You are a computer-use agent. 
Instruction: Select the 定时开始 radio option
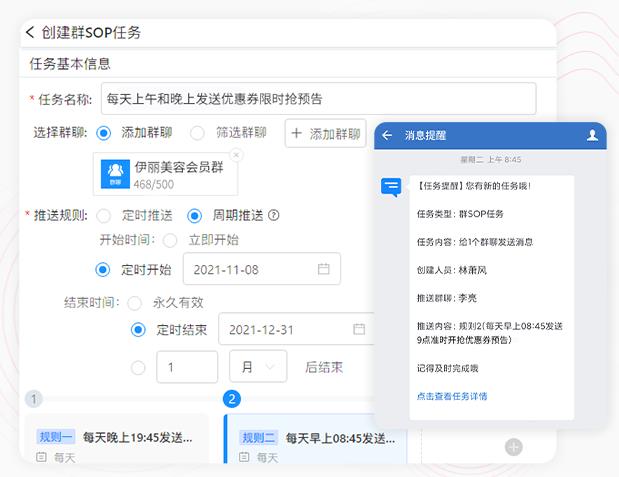[x=103, y=270]
